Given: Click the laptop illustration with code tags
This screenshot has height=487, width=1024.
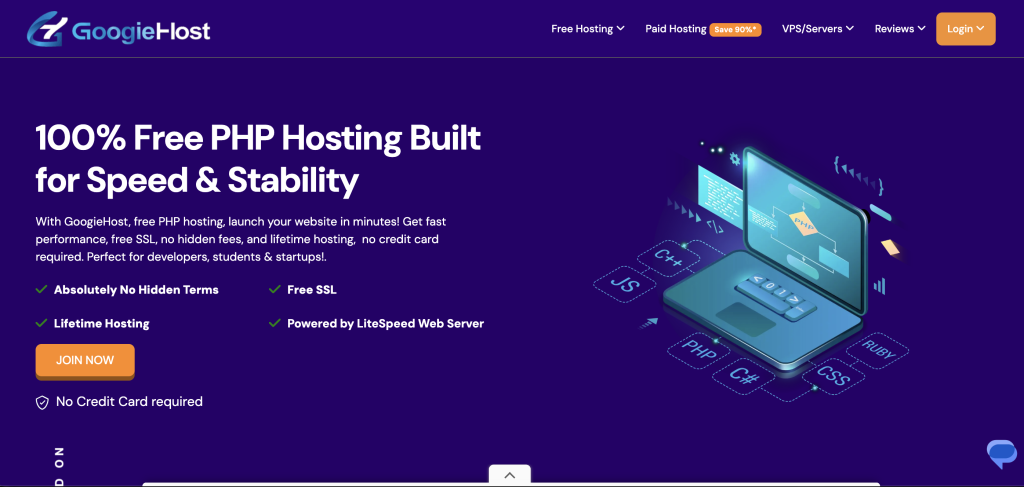Looking at the screenshot, I should click(751, 271).
